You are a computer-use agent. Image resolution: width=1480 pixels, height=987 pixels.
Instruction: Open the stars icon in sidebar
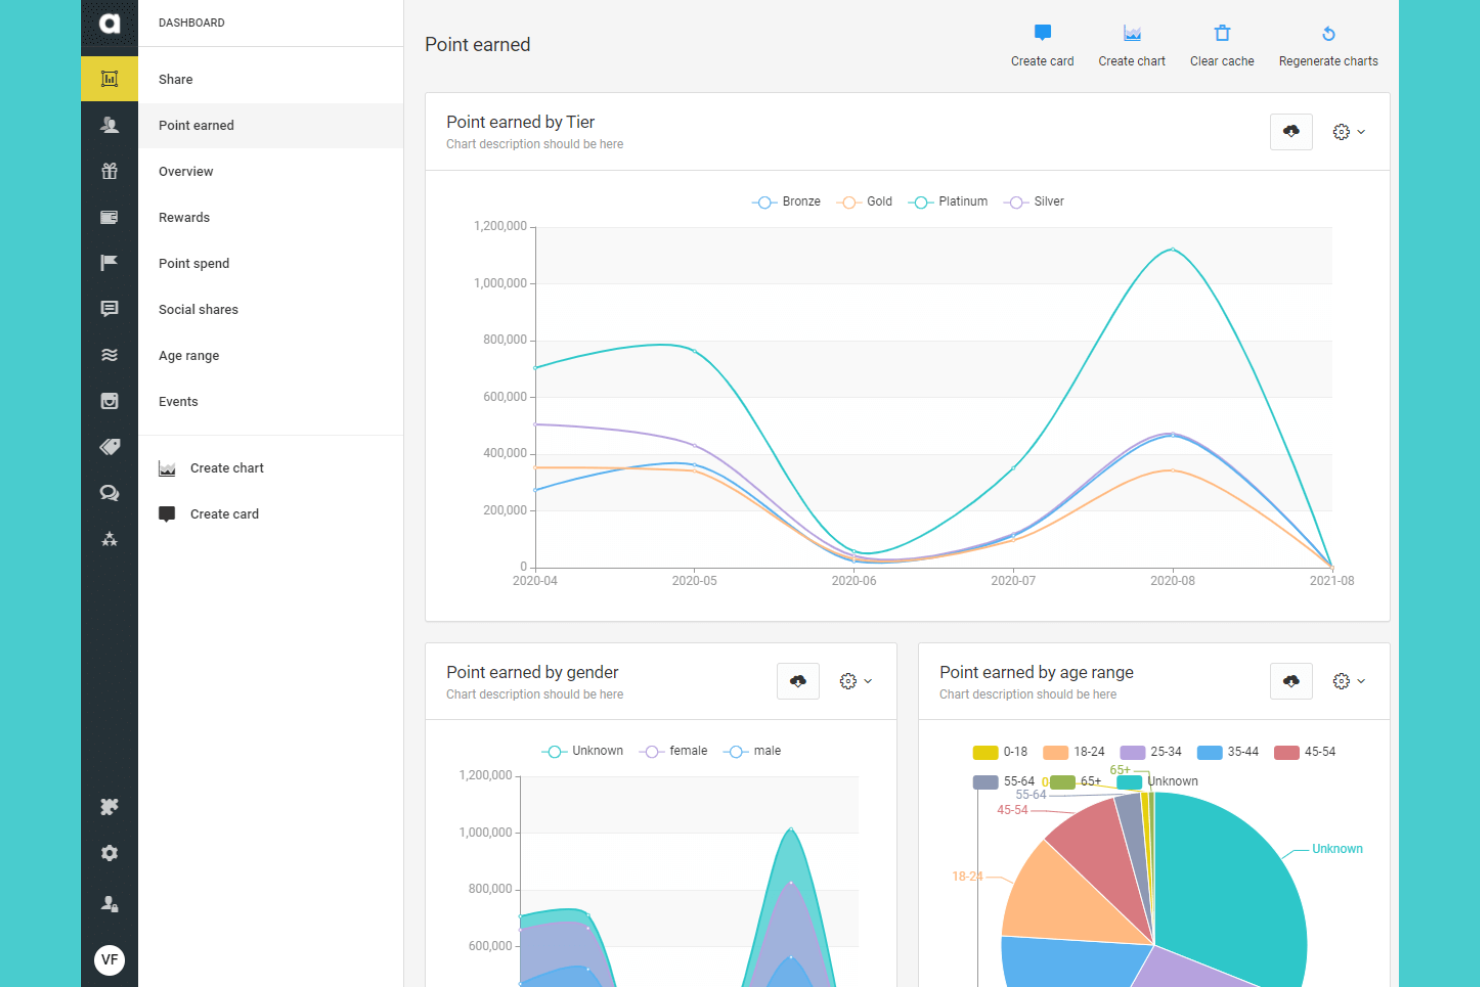click(x=109, y=539)
